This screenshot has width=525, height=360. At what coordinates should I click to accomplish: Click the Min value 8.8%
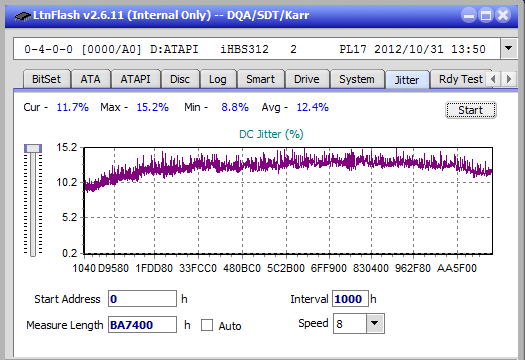click(x=235, y=107)
